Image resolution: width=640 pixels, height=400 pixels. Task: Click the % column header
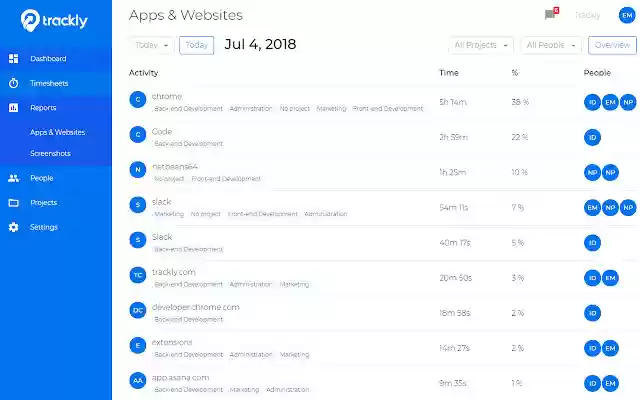[x=515, y=73]
